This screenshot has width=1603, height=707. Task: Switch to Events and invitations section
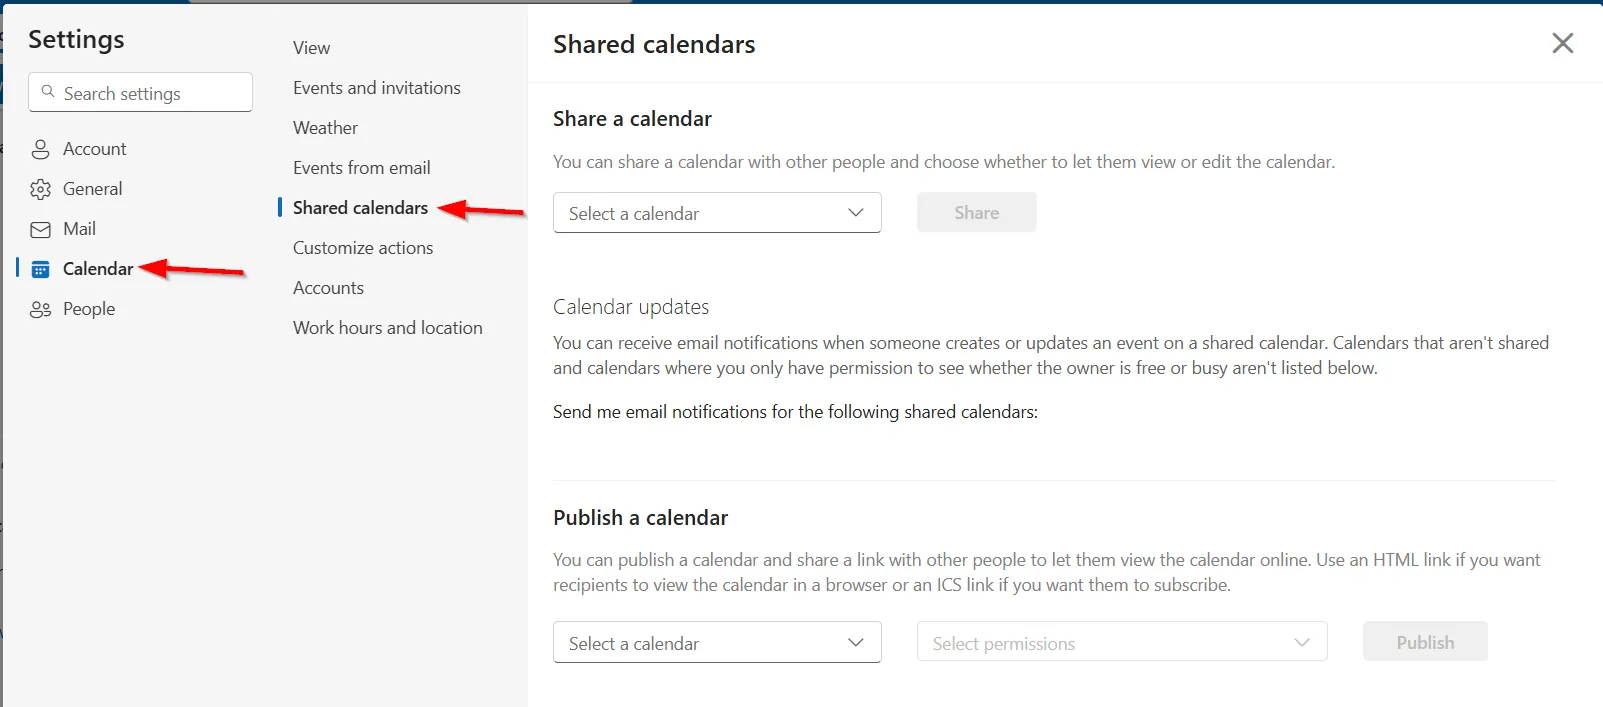point(376,87)
